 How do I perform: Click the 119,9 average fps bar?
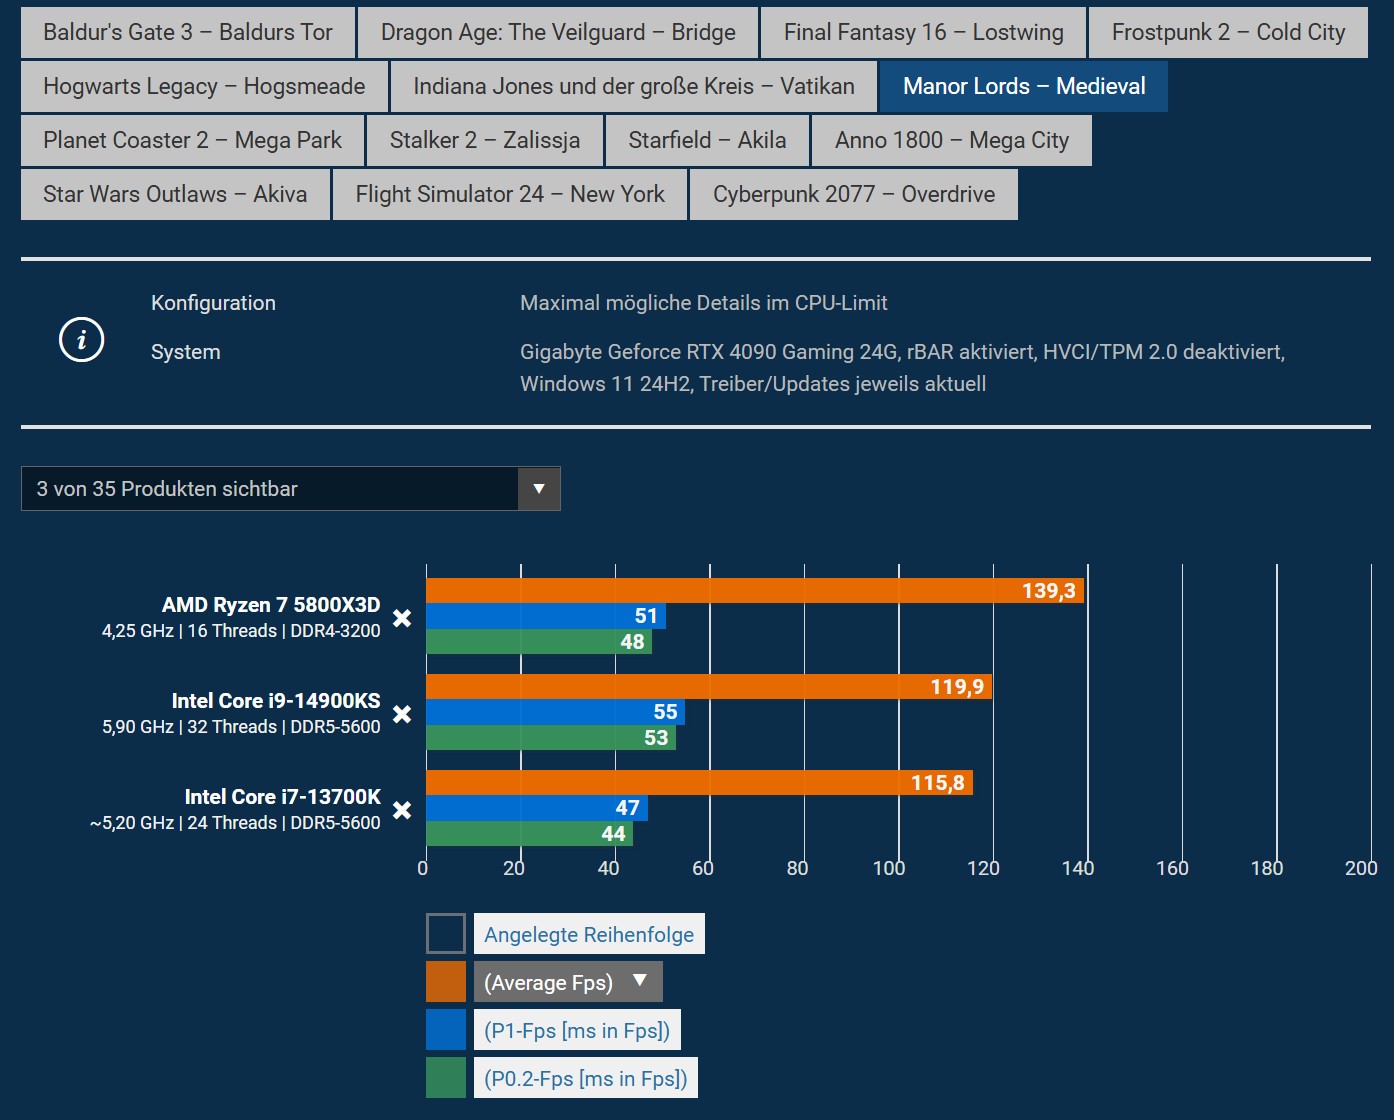coord(709,687)
